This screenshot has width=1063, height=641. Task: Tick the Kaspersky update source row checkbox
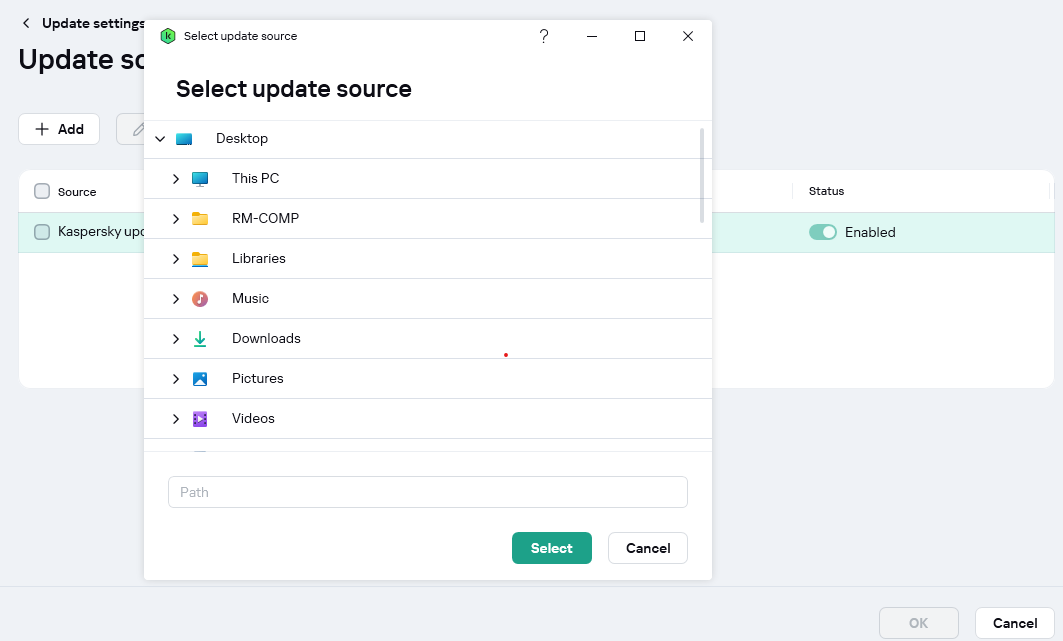pyautogui.click(x=42, y=232)
